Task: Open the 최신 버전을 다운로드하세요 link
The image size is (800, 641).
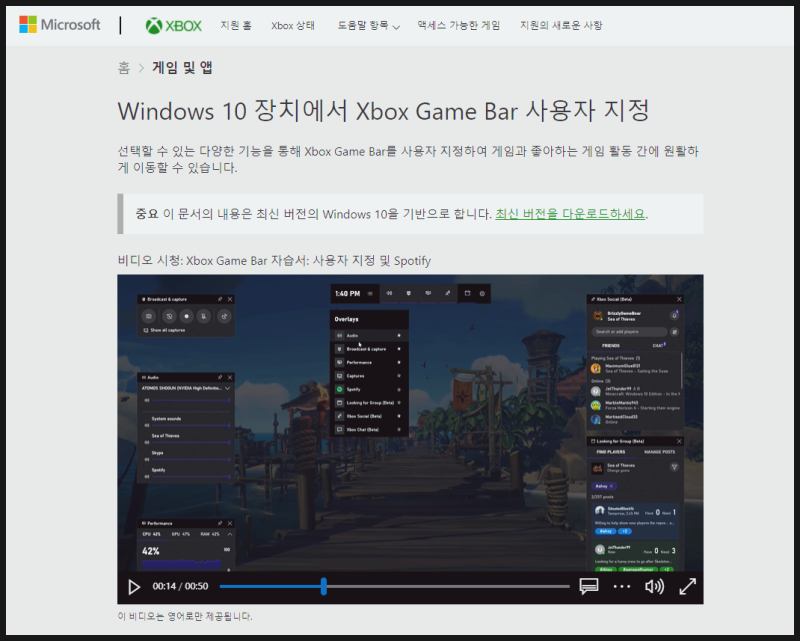Action: [570, 214]
